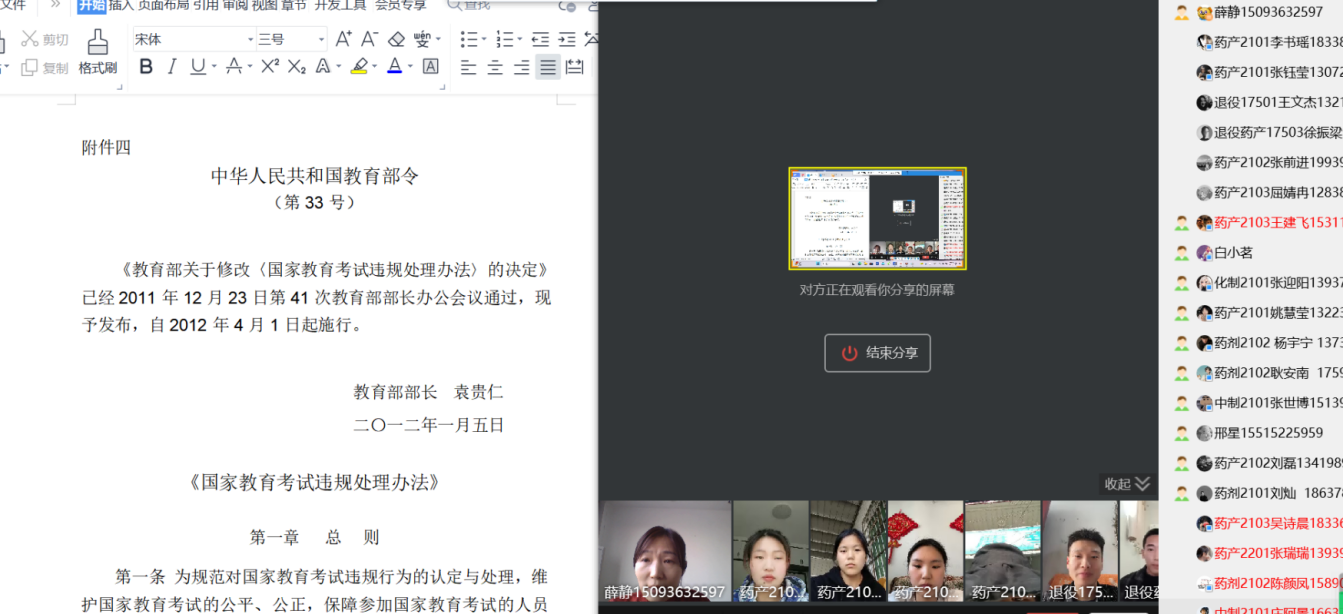Decrease font size with the A- icon

tap(369, 39)
